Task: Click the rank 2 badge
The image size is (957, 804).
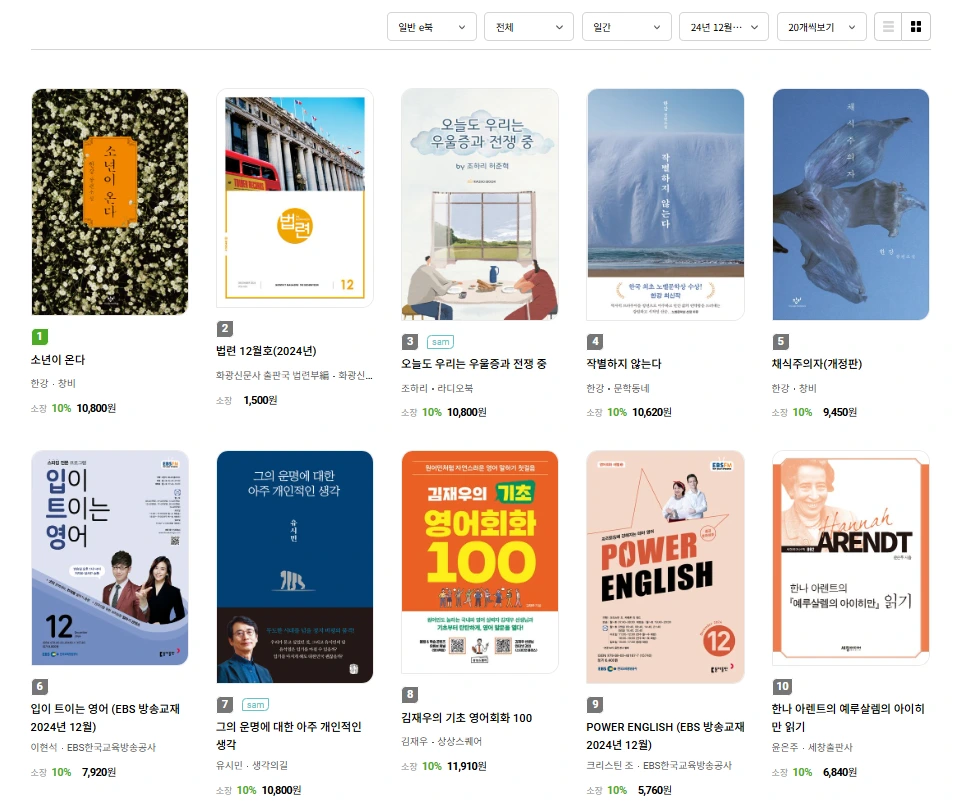Action: 225,328
